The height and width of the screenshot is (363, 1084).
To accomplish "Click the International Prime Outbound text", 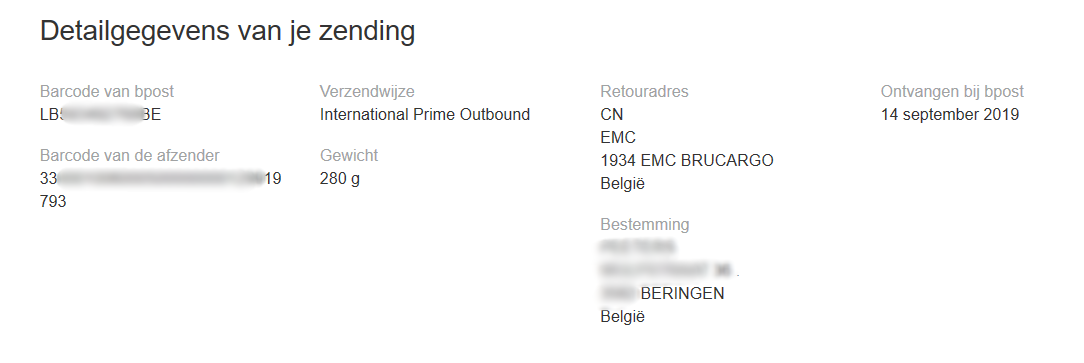I will point(424,115).
